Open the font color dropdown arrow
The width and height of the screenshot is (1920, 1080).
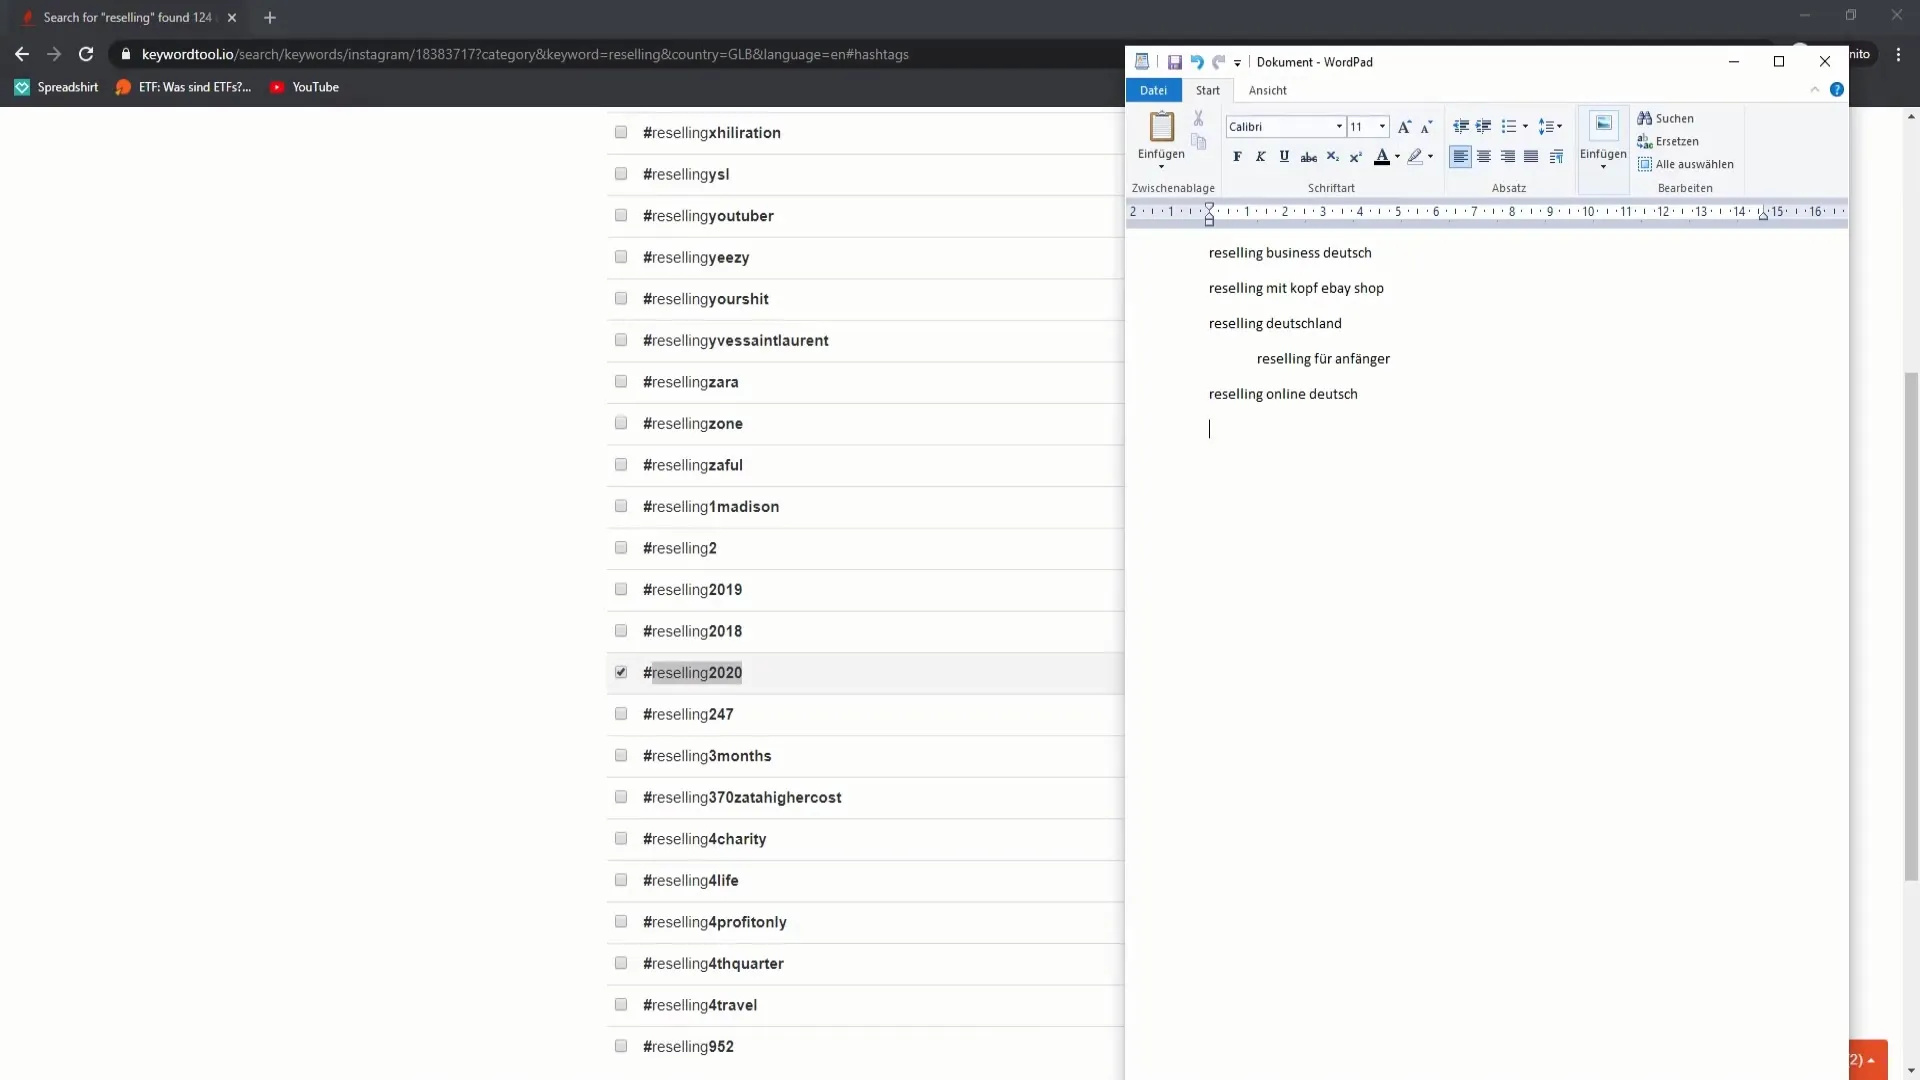1397,156
